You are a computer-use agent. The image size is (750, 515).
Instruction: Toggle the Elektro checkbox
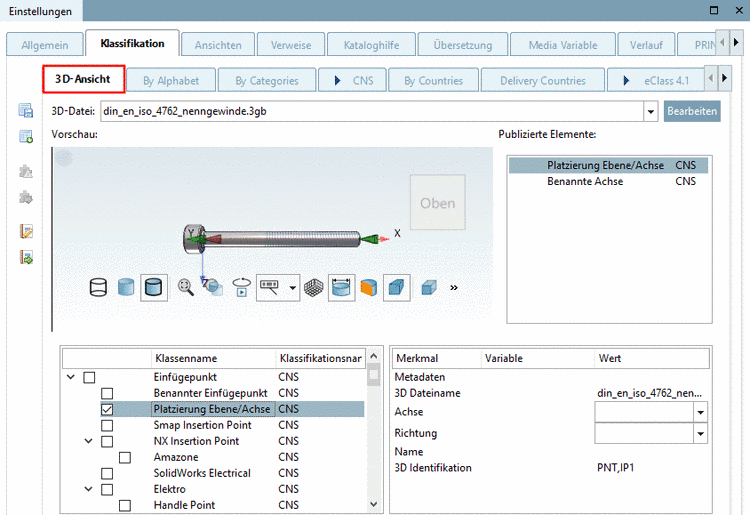coord(107,490)
